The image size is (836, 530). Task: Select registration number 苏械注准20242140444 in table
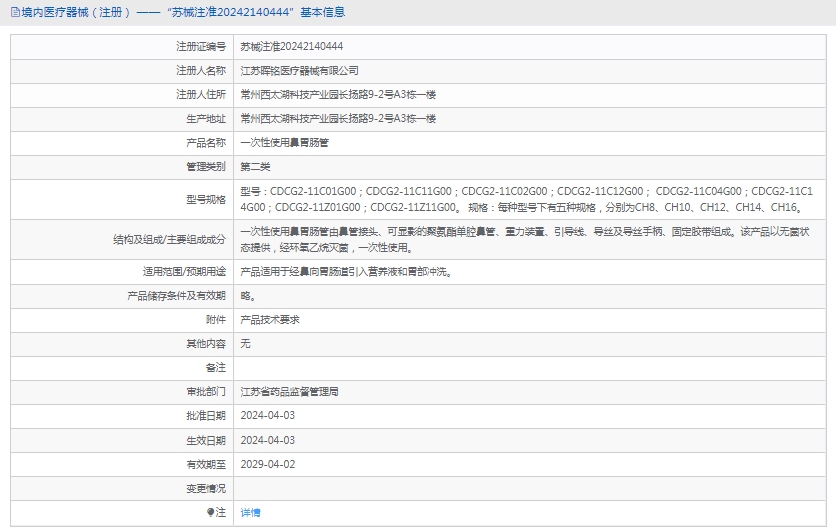tap(292, 47)
